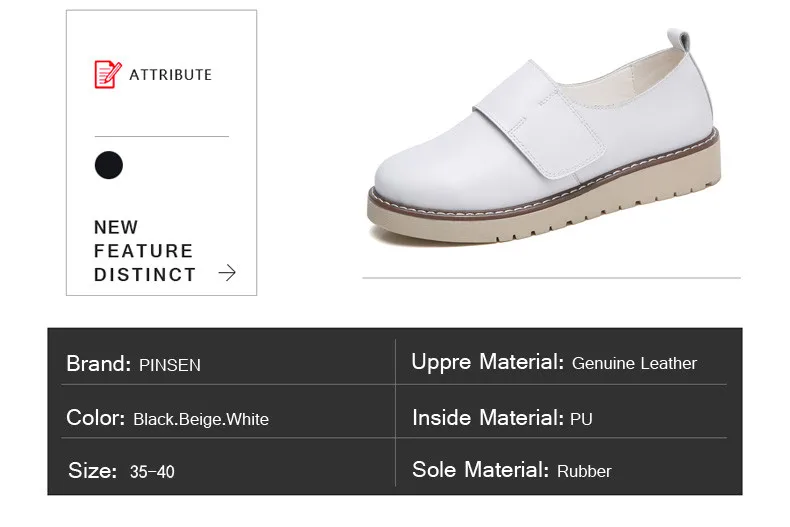Viewport: 790px width, 527px height.
Task: Click the heel pull tab on shoe
Action: 679,40
